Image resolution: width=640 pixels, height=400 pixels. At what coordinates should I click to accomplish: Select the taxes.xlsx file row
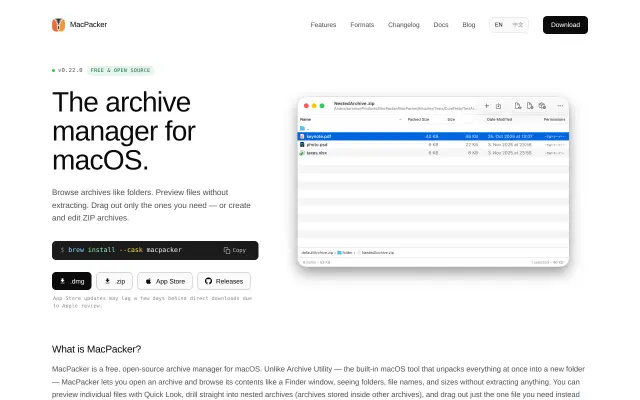[x=433, y=153]
